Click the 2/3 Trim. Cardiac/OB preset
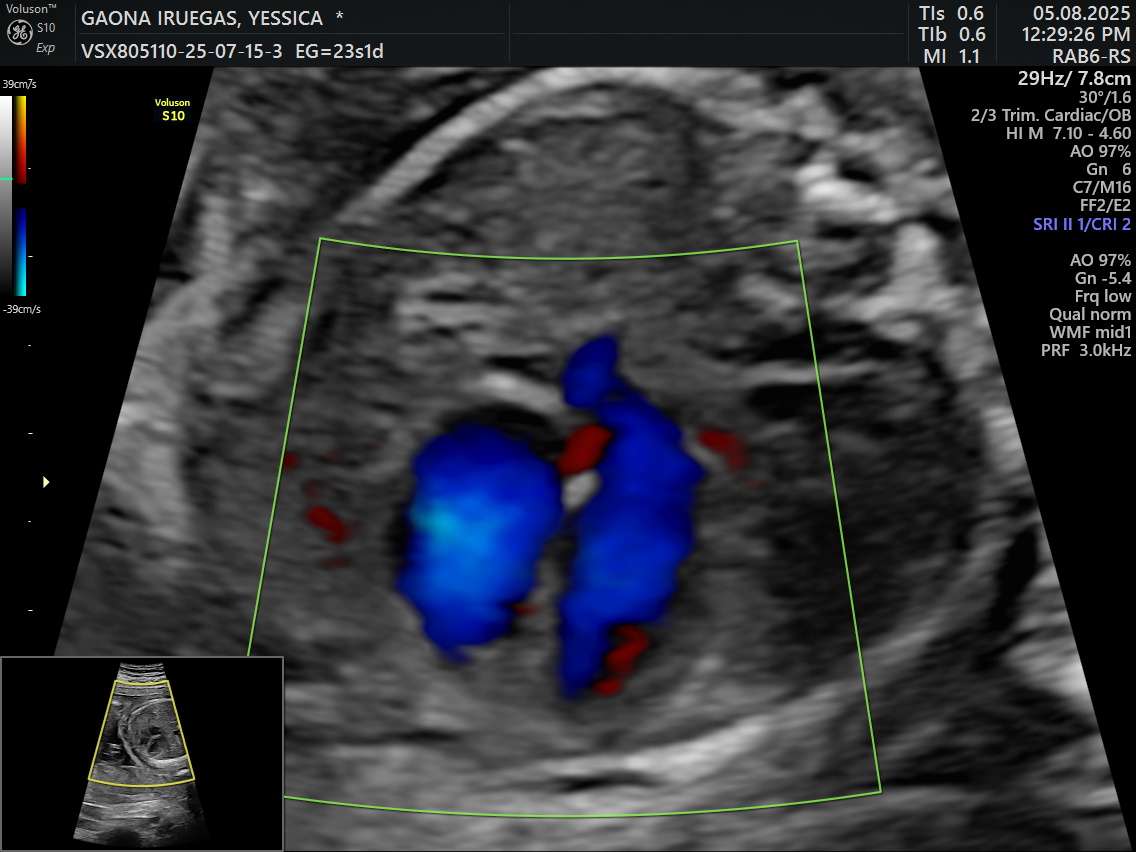This screenshot has width=1136, height=852. click(1051, 115)
